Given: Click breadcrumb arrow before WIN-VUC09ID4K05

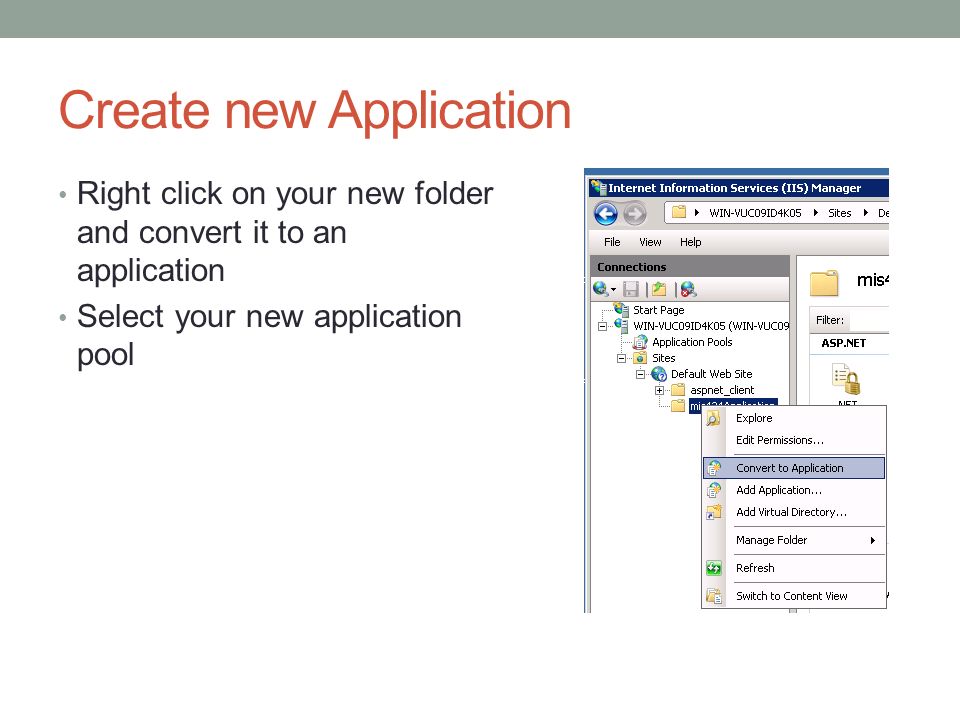Looking at the screenshot, I should (x=697, y=213).
